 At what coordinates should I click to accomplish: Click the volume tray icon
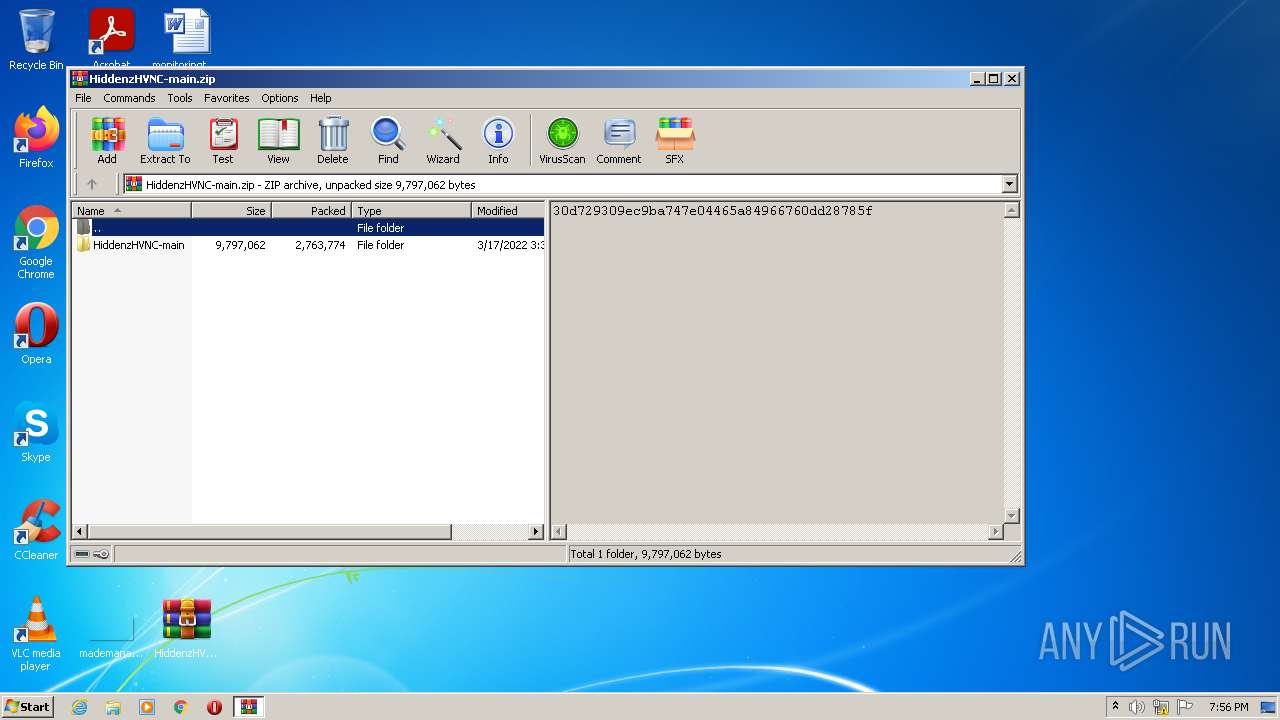pos(1136,707)
